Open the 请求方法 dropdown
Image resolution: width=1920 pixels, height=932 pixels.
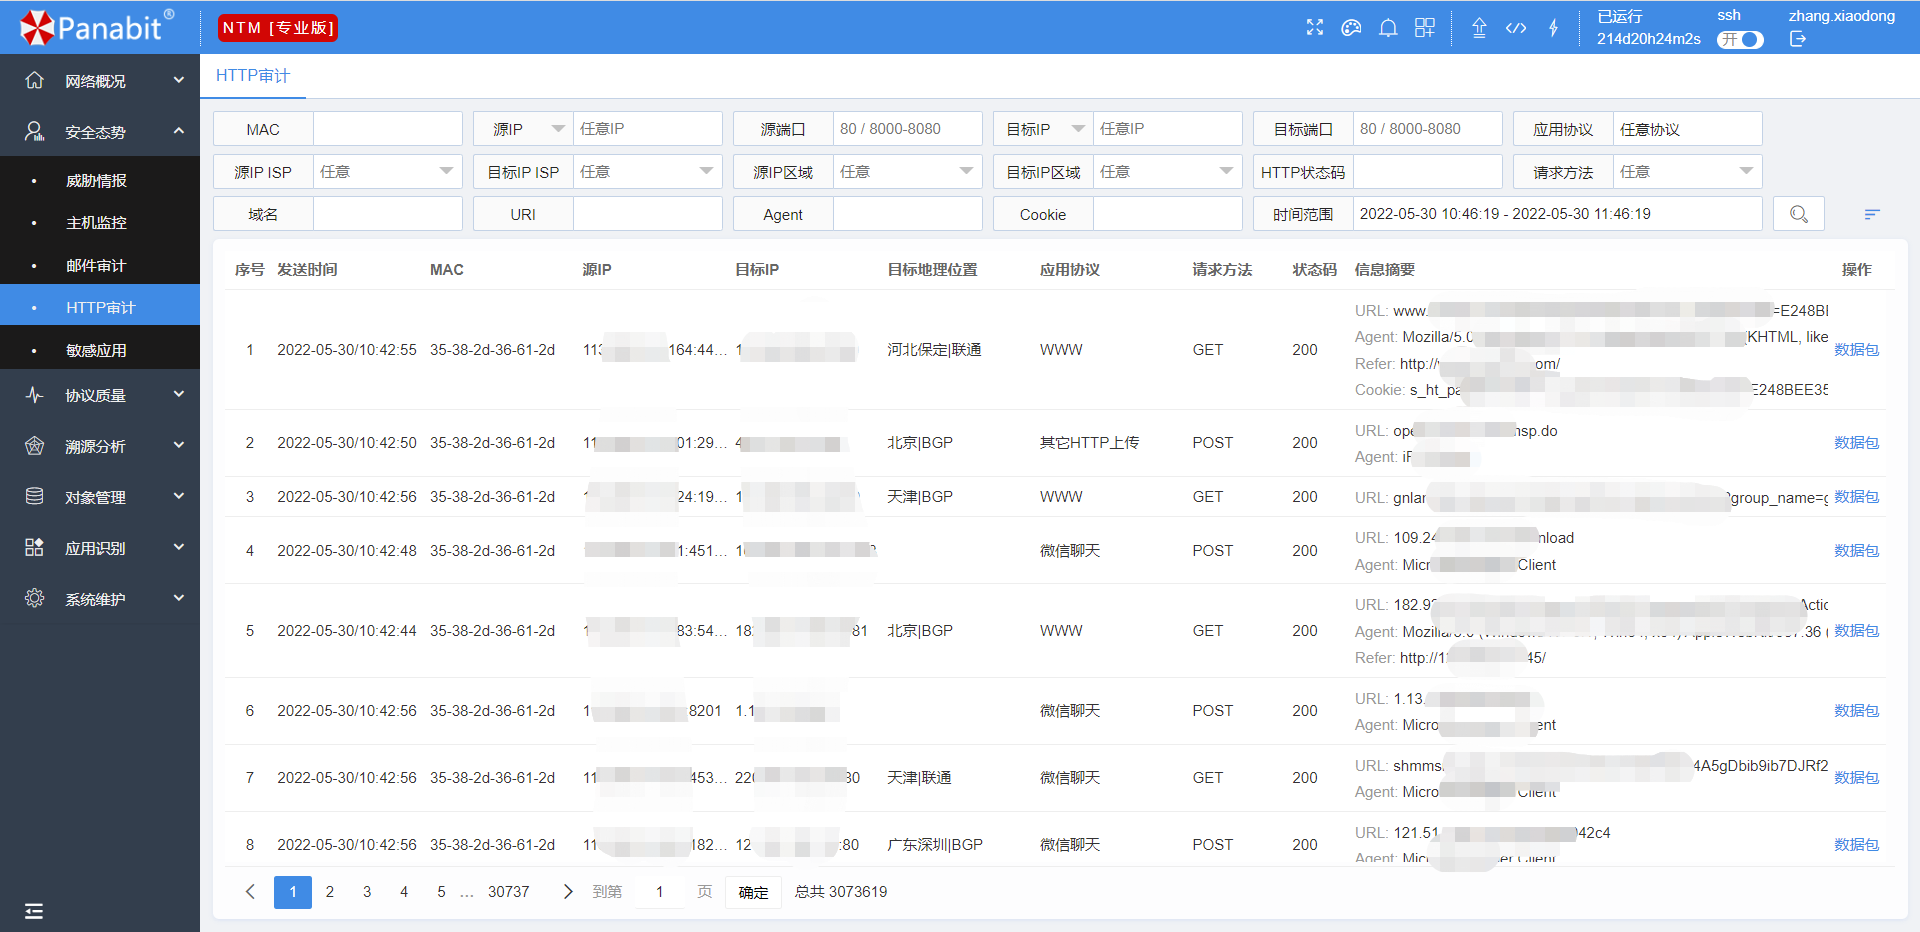1687,172
